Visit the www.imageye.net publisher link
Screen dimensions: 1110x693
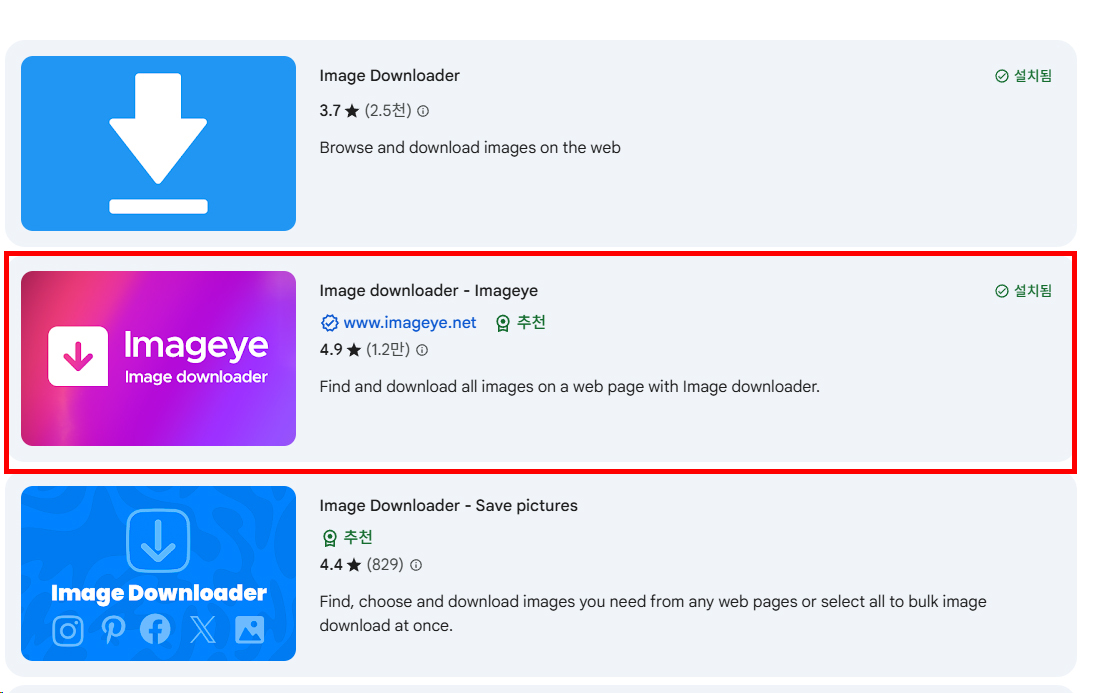point(410,323)
